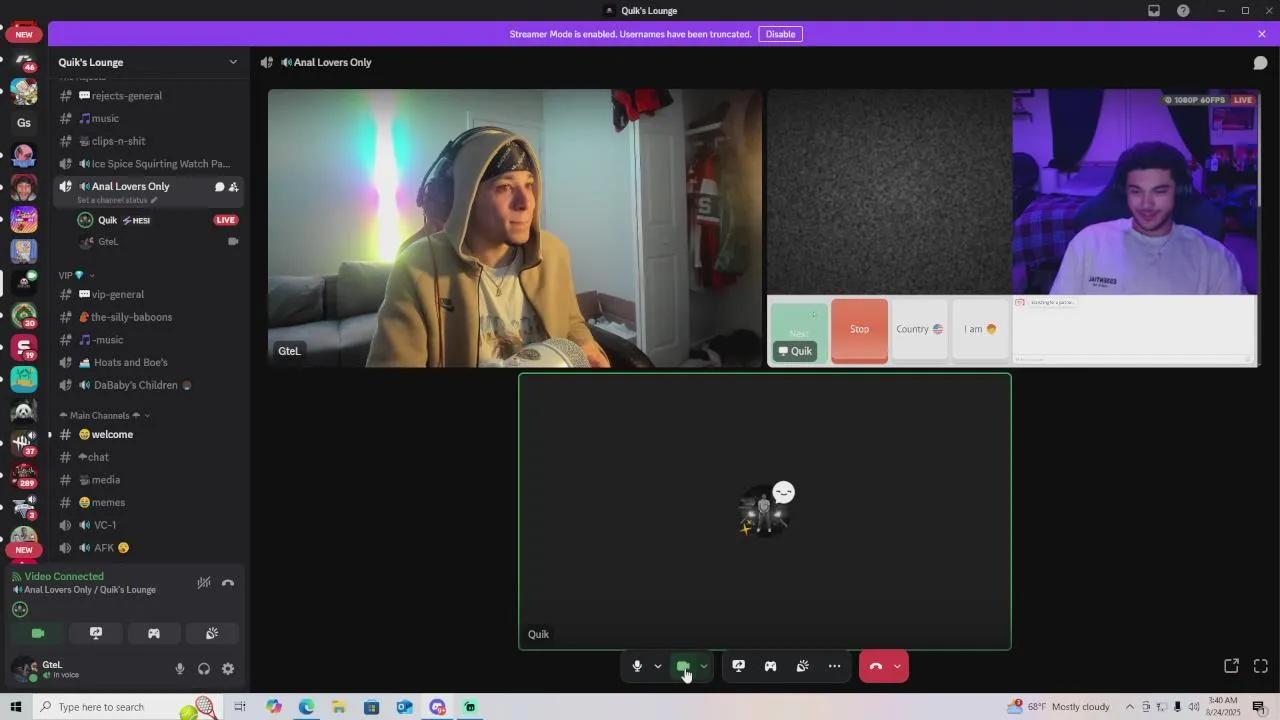Deafen with the headphones icon
The width and height of the screenshot is (1280, 720).
pos(204,669)
